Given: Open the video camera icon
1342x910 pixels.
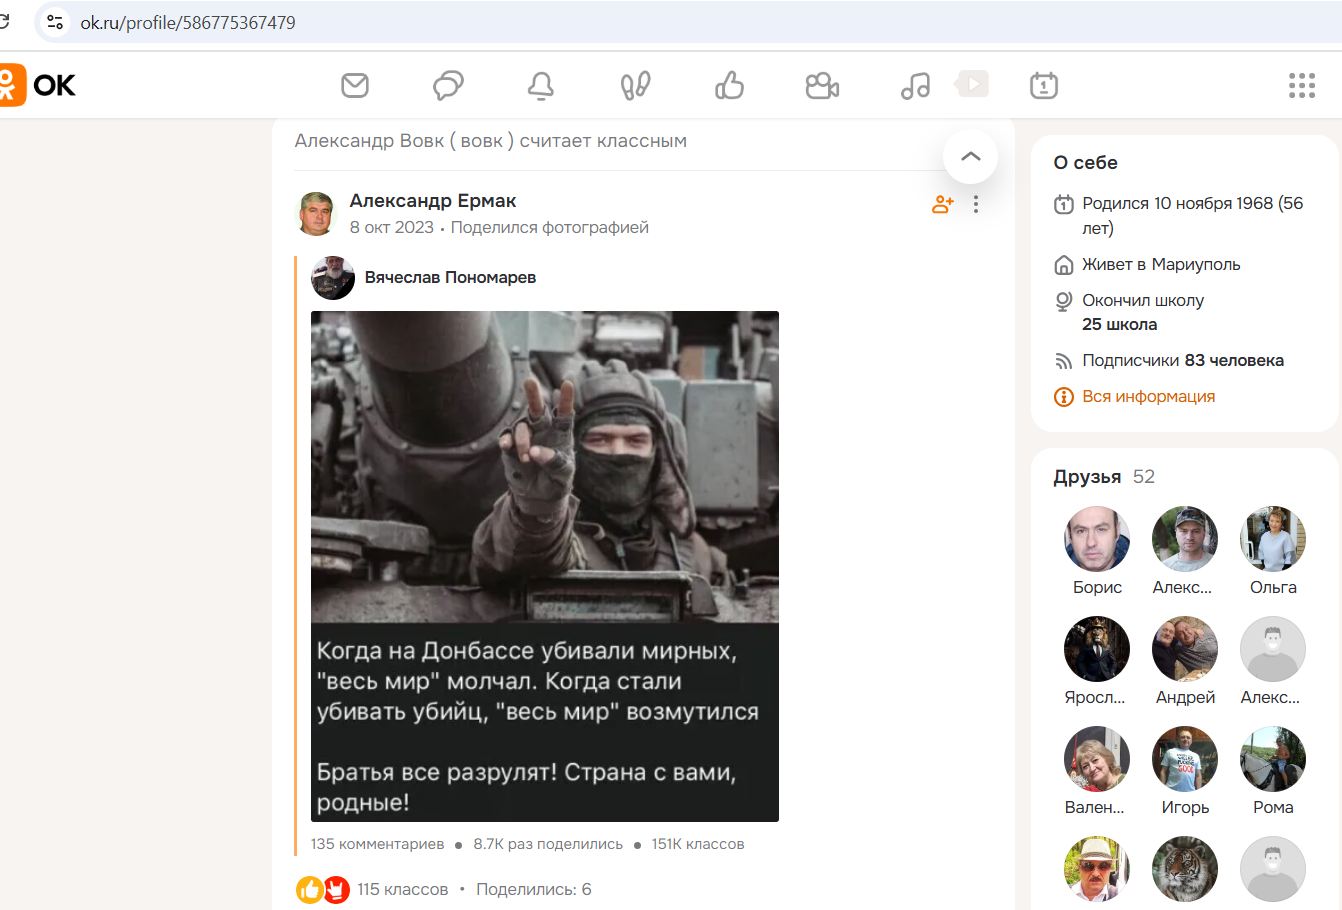Looking at the screenshot, I should tap(822, 86).
